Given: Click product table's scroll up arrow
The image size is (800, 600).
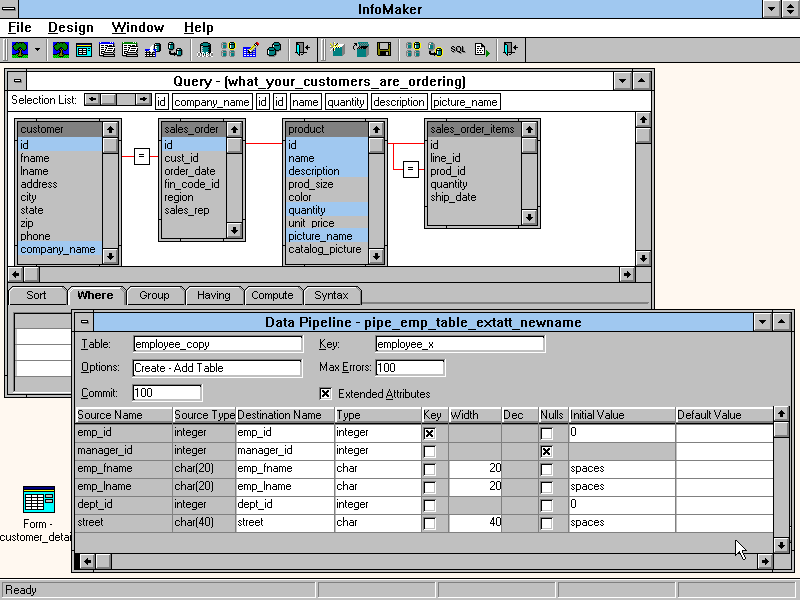Looking at the screenshot, I should 376,129.
